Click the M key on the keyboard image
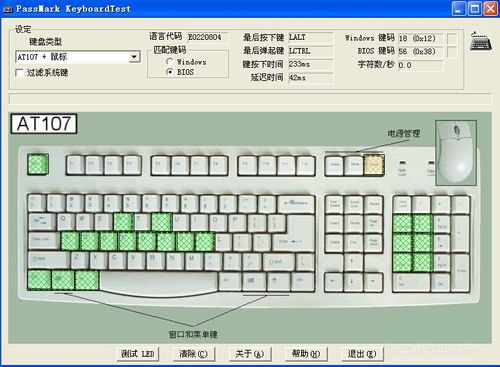 [x=194, y=260]
